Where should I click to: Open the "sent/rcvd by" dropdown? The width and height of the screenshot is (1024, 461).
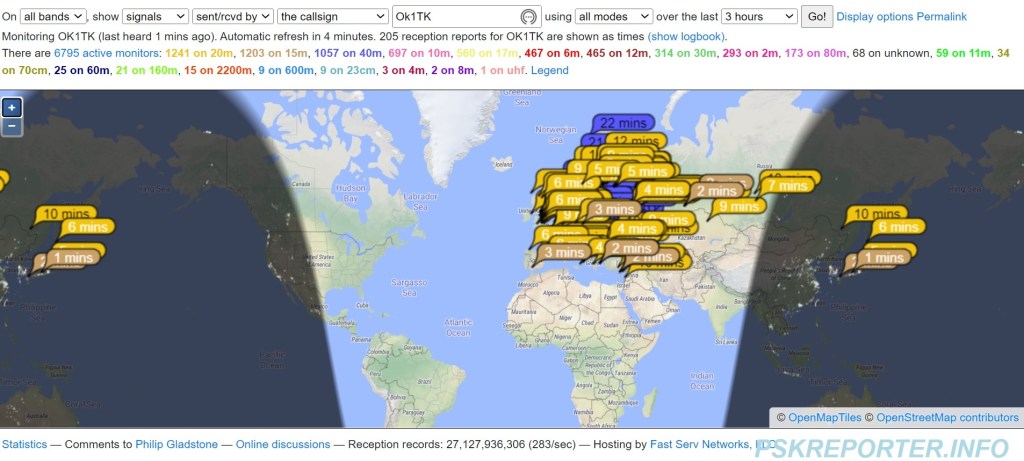click(232, 17)
